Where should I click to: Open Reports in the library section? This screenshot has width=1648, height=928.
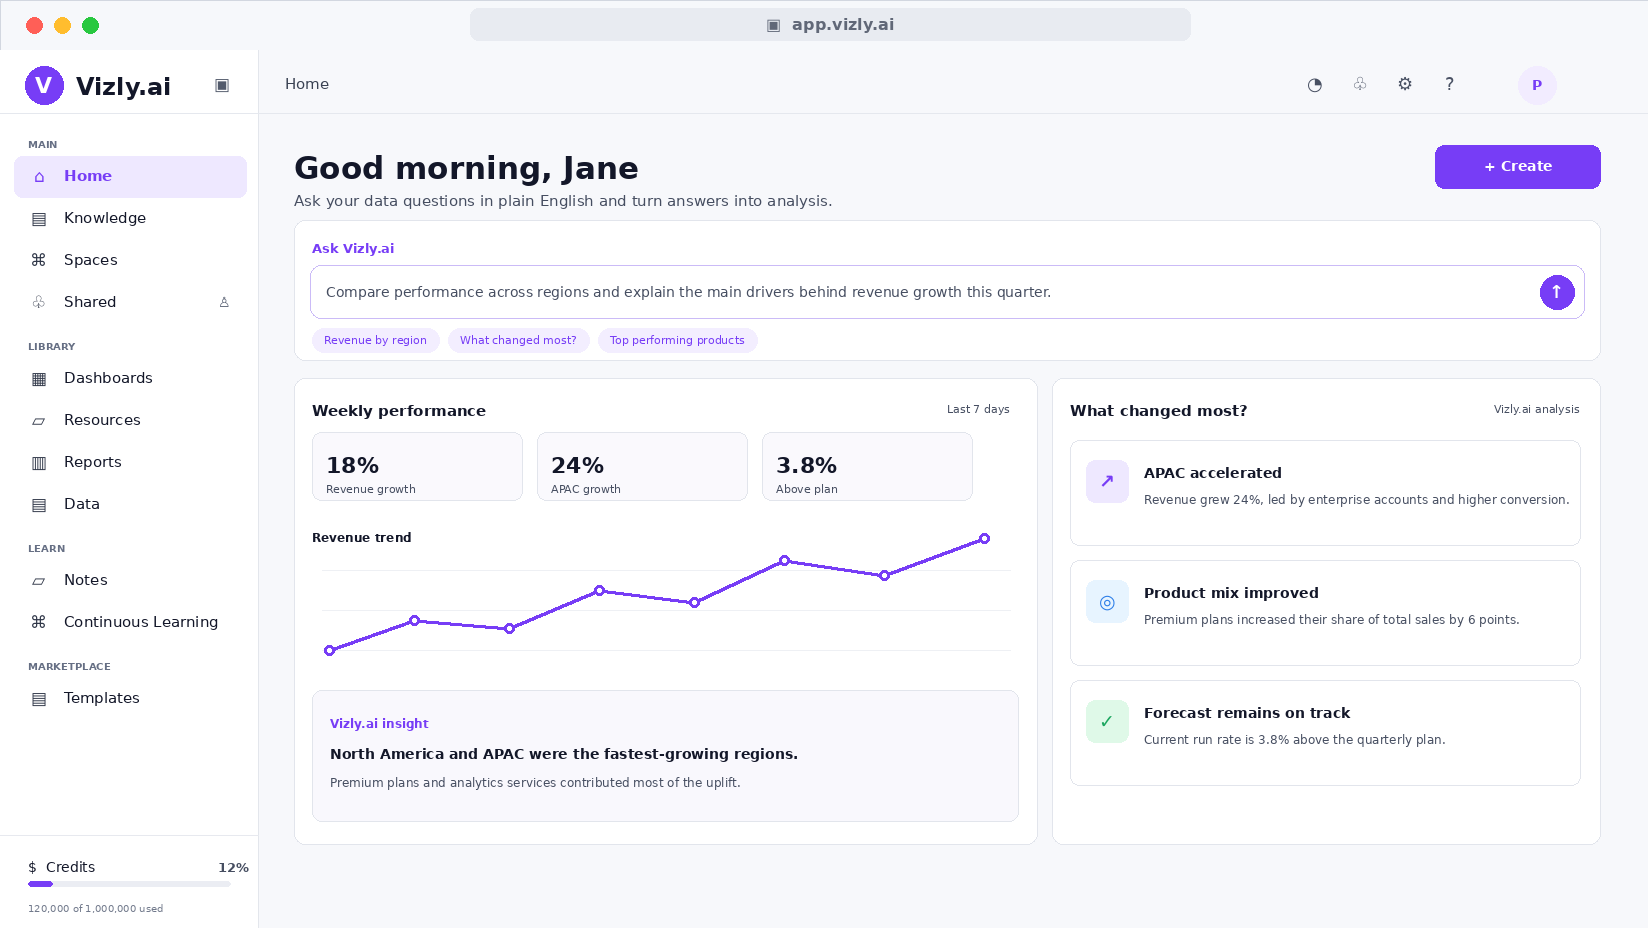coord(130,463)
